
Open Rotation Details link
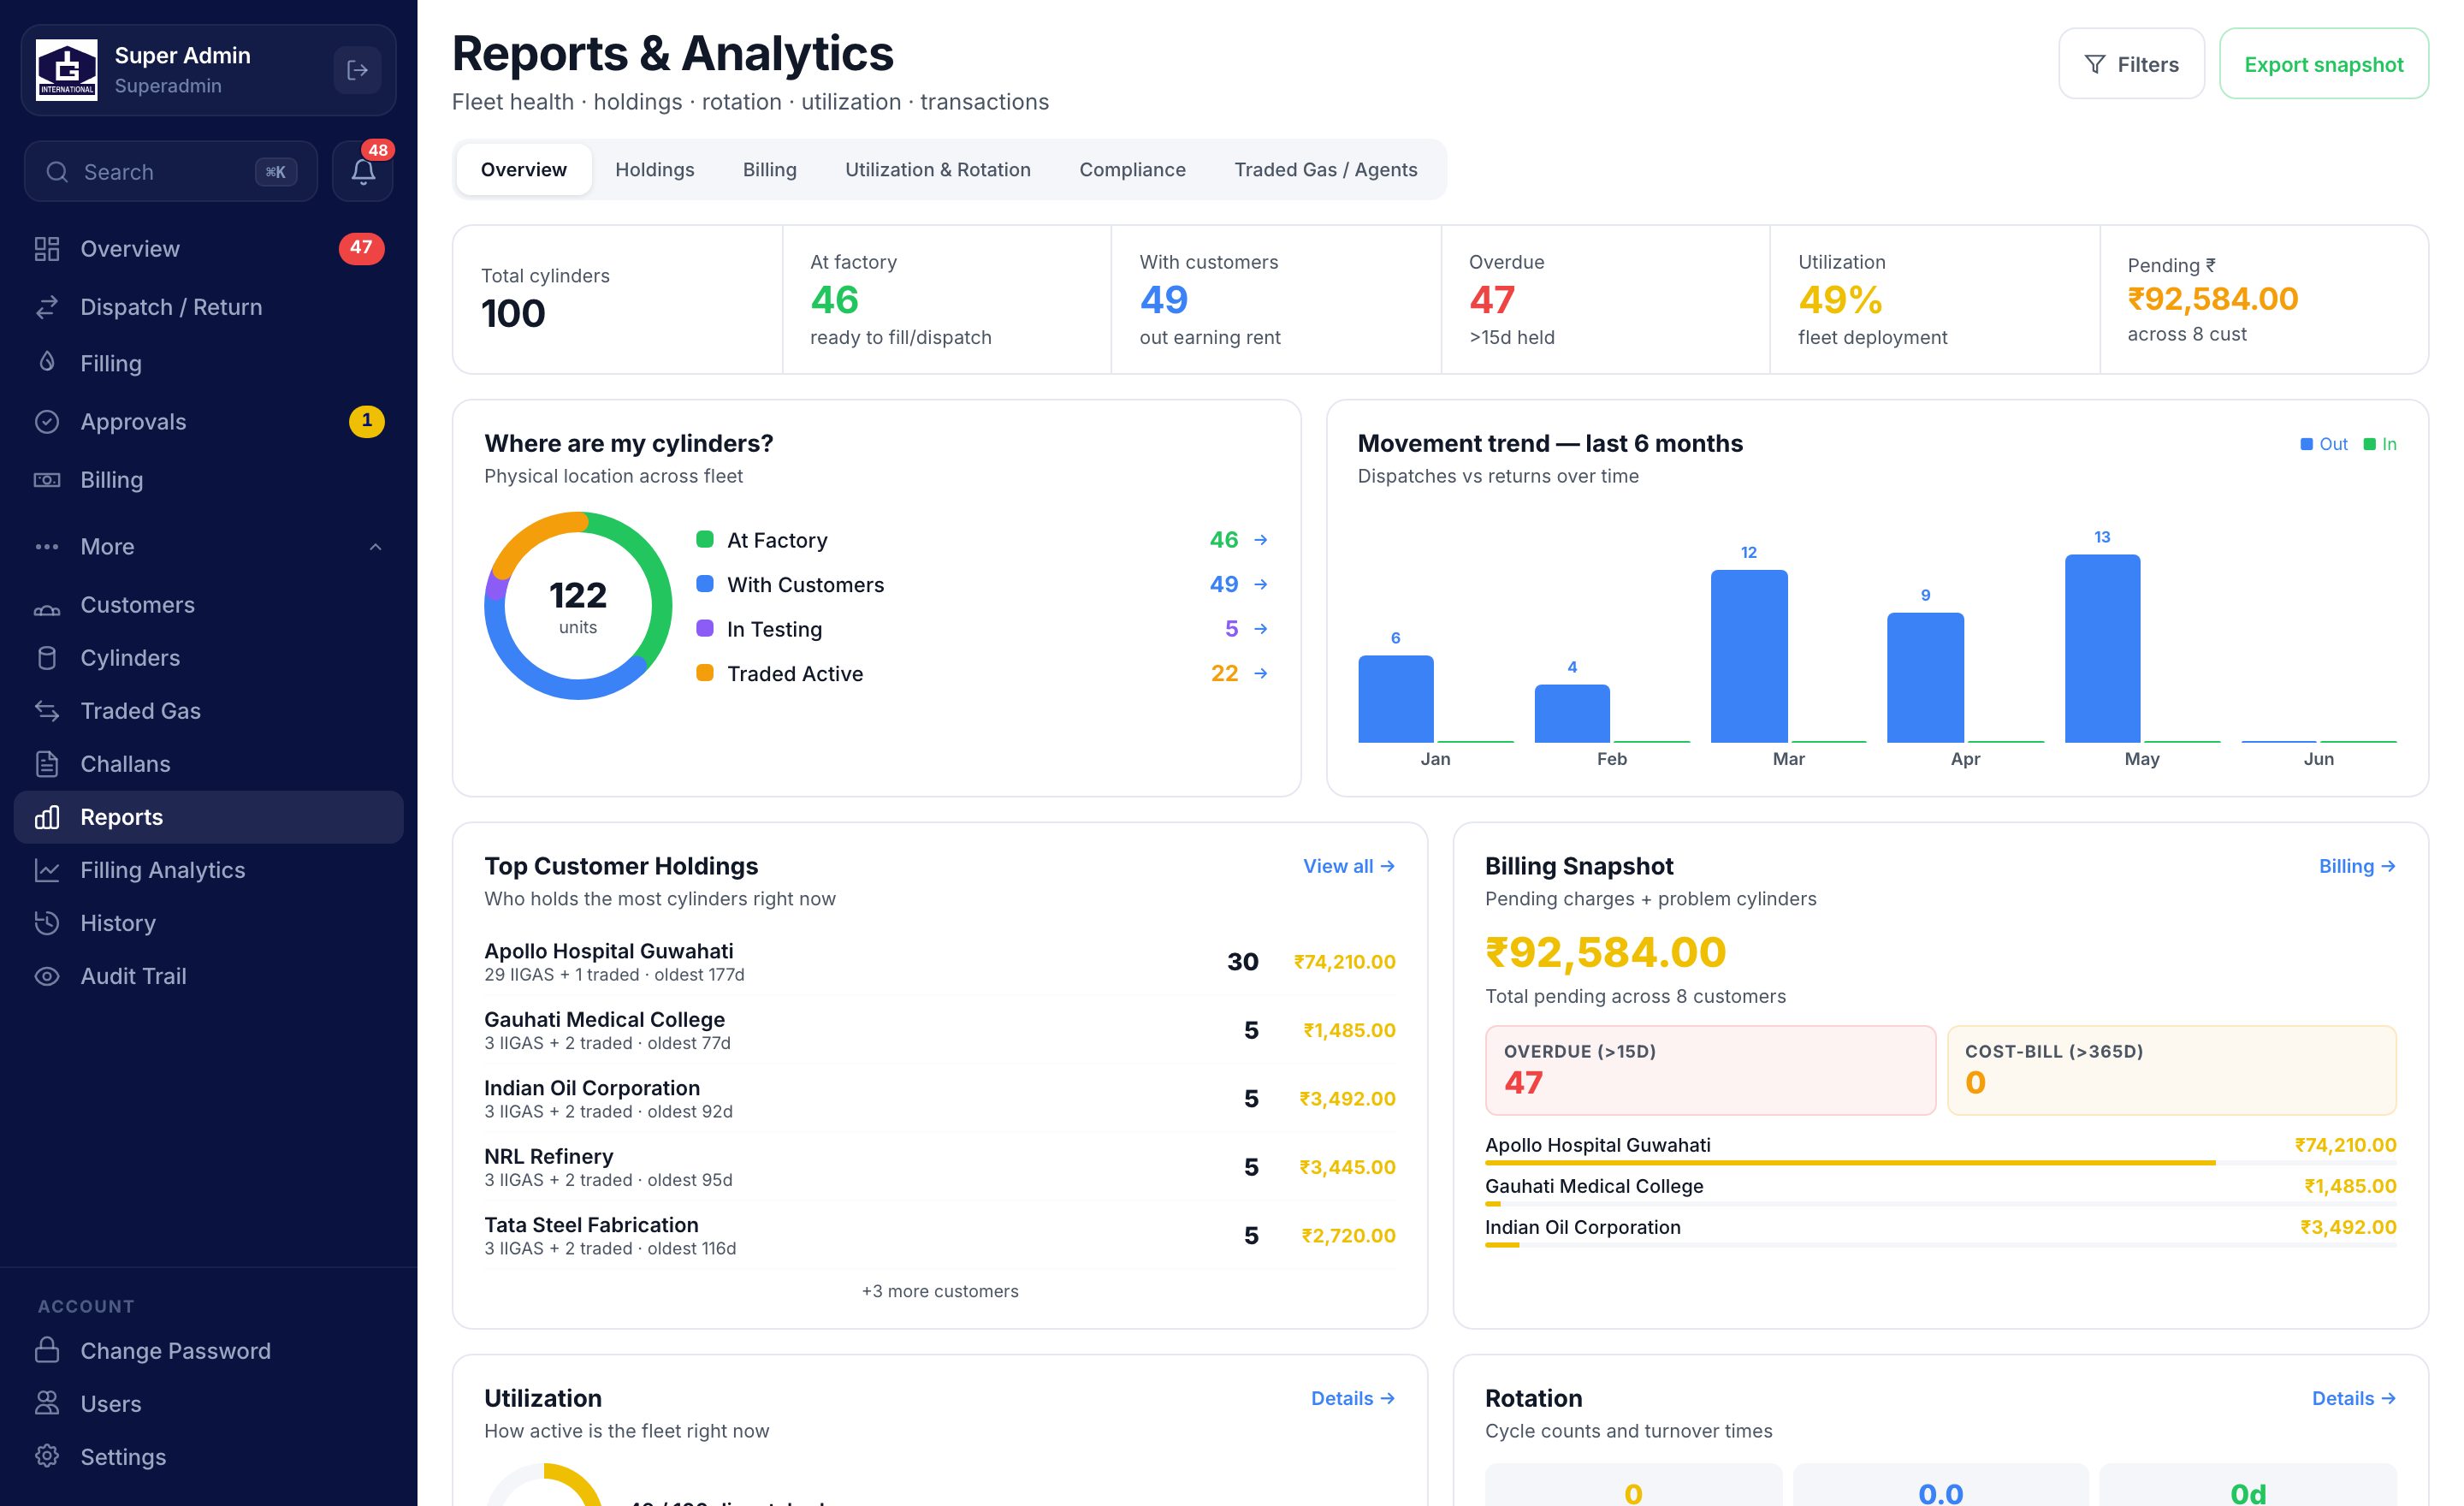coord(2354,1399)
